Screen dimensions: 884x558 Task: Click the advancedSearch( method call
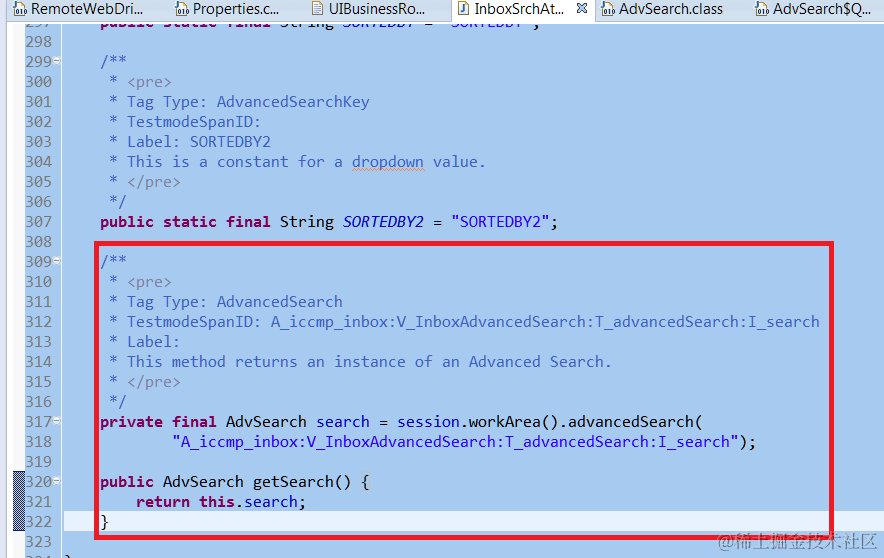tap(635, 422)
